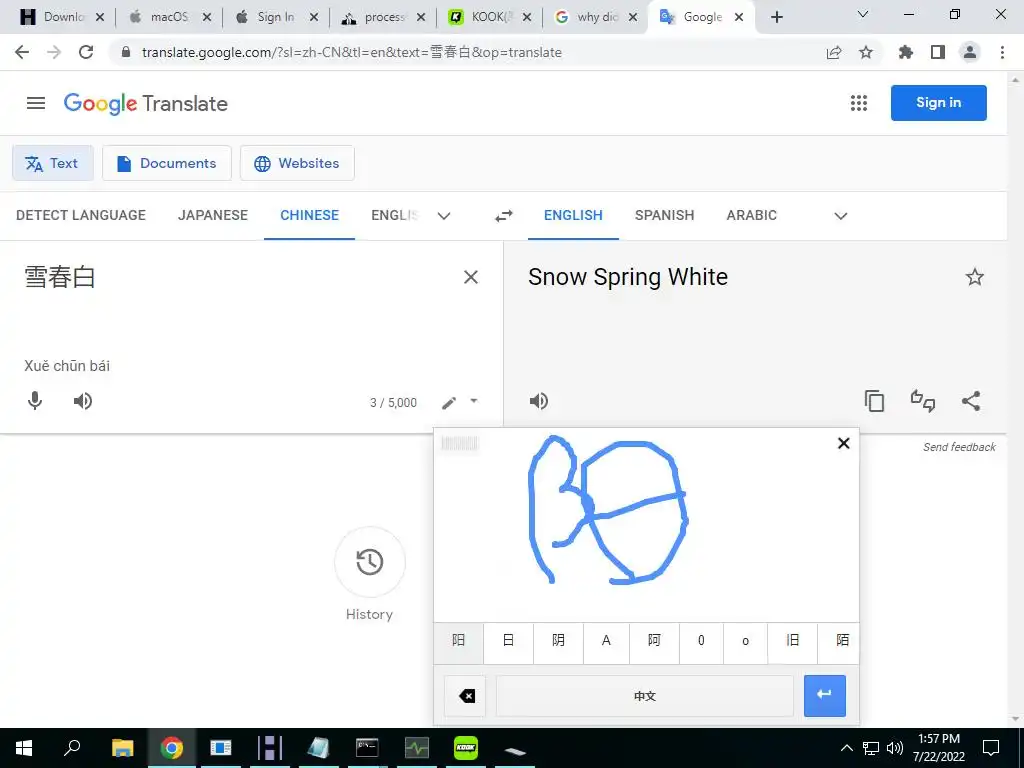This screenshot has height=768, width=1024.
Task: Select the Text translation mode
Action: (x=53, y=163)
